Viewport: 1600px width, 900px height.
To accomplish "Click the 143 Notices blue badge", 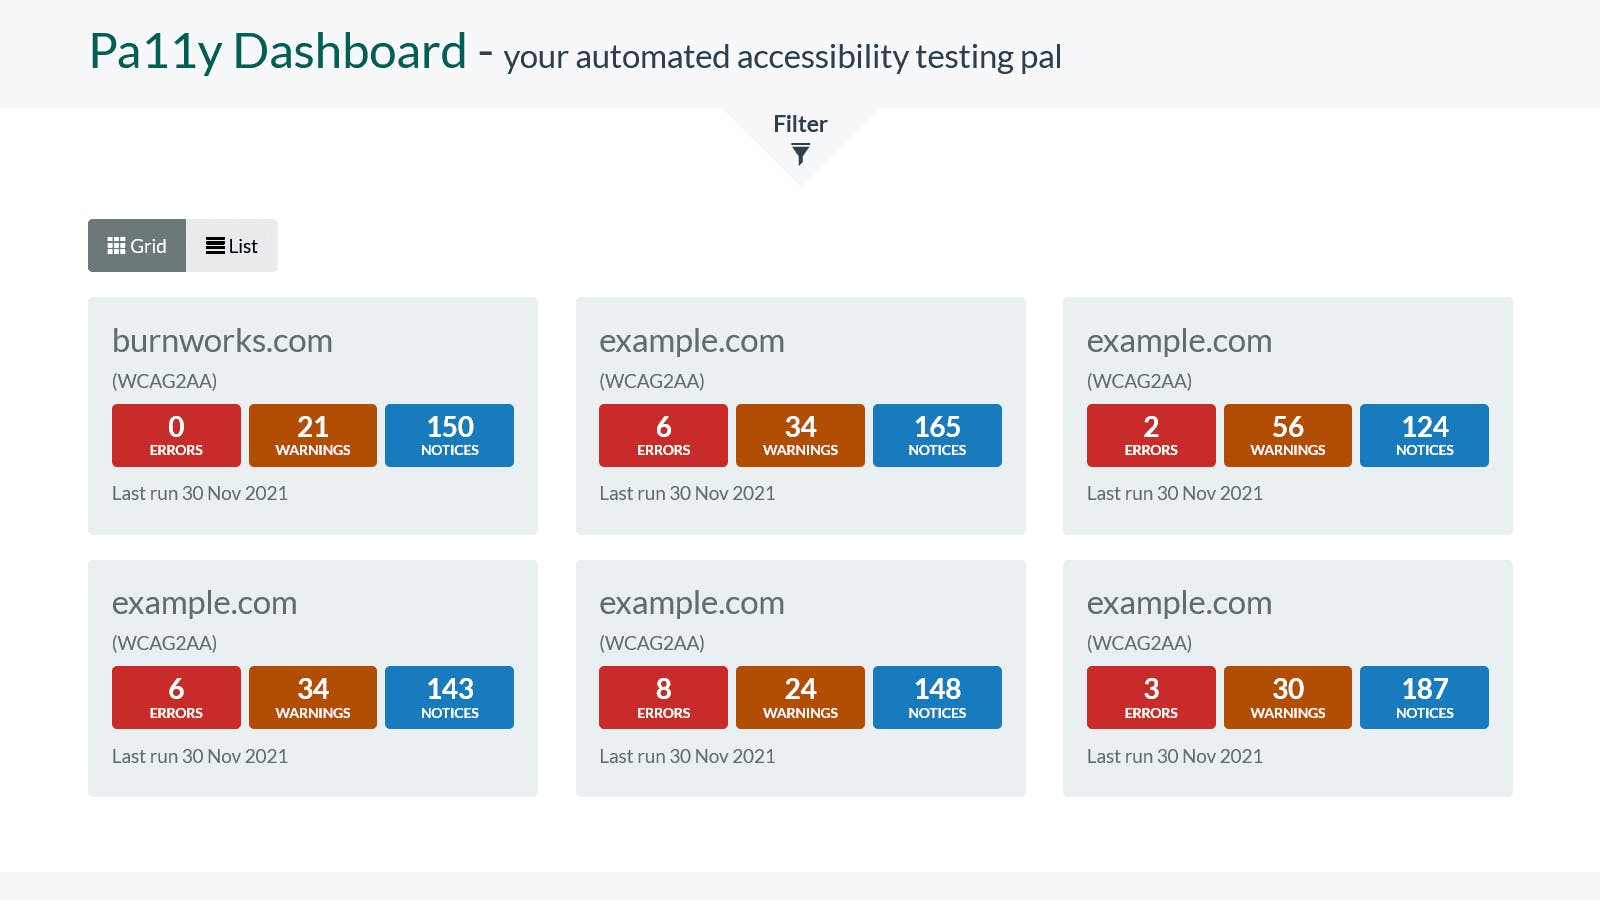I will point(449,697).
